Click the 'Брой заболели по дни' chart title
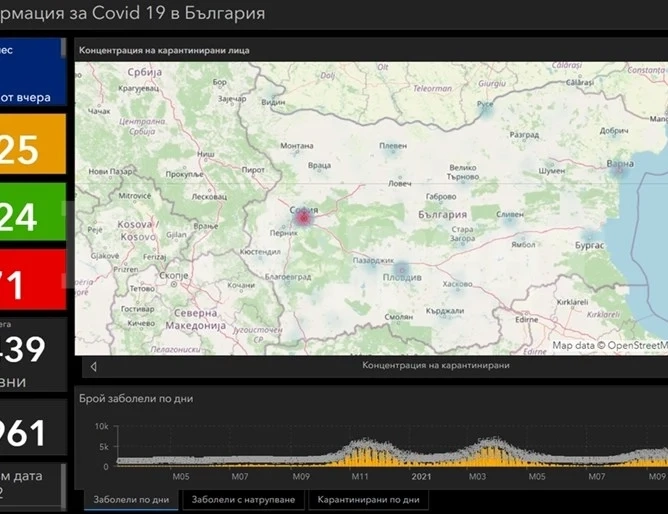This screenshot has height=514, width=668. 136,399
